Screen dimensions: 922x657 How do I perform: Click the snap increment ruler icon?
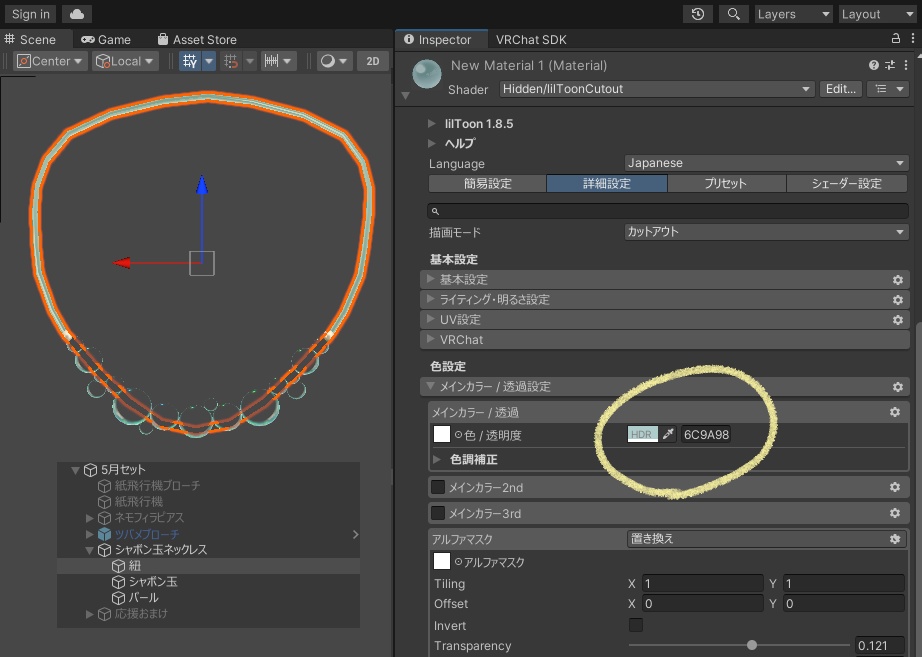pos(272,61)
